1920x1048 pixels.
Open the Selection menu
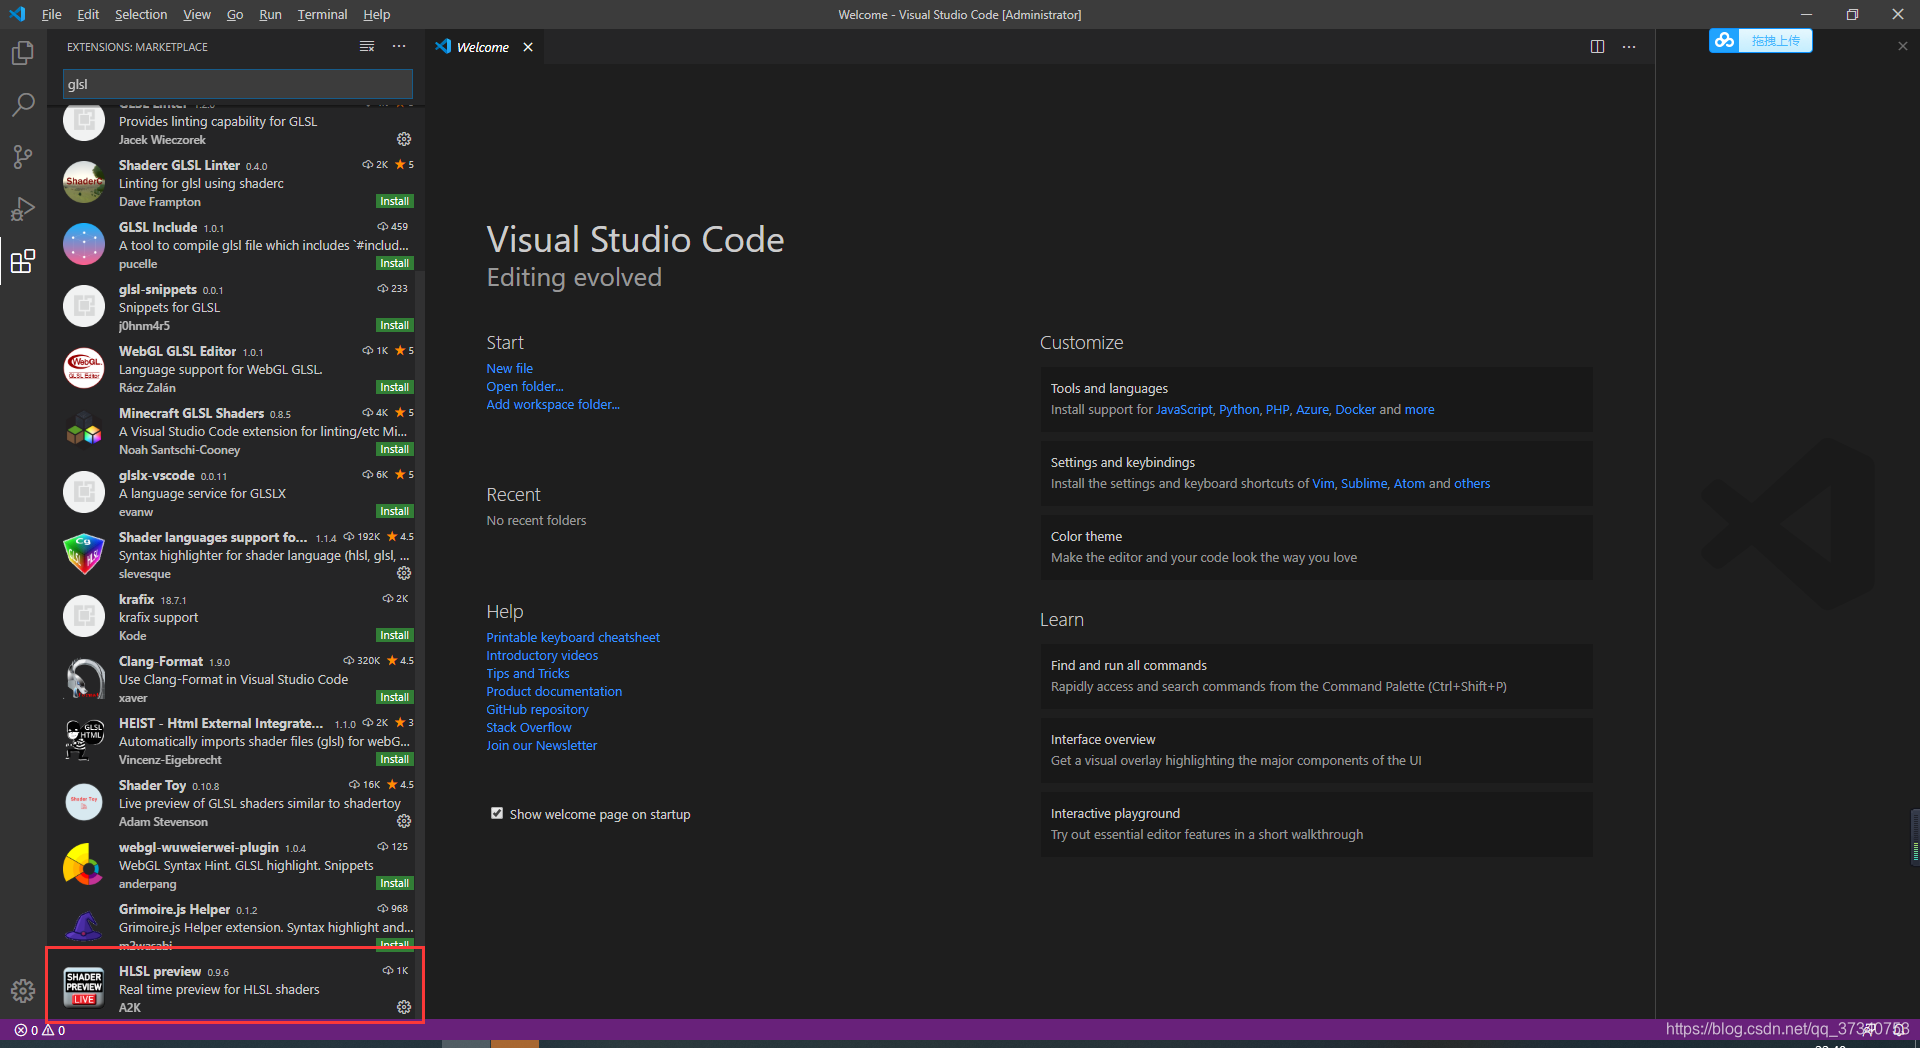[140, 14]
